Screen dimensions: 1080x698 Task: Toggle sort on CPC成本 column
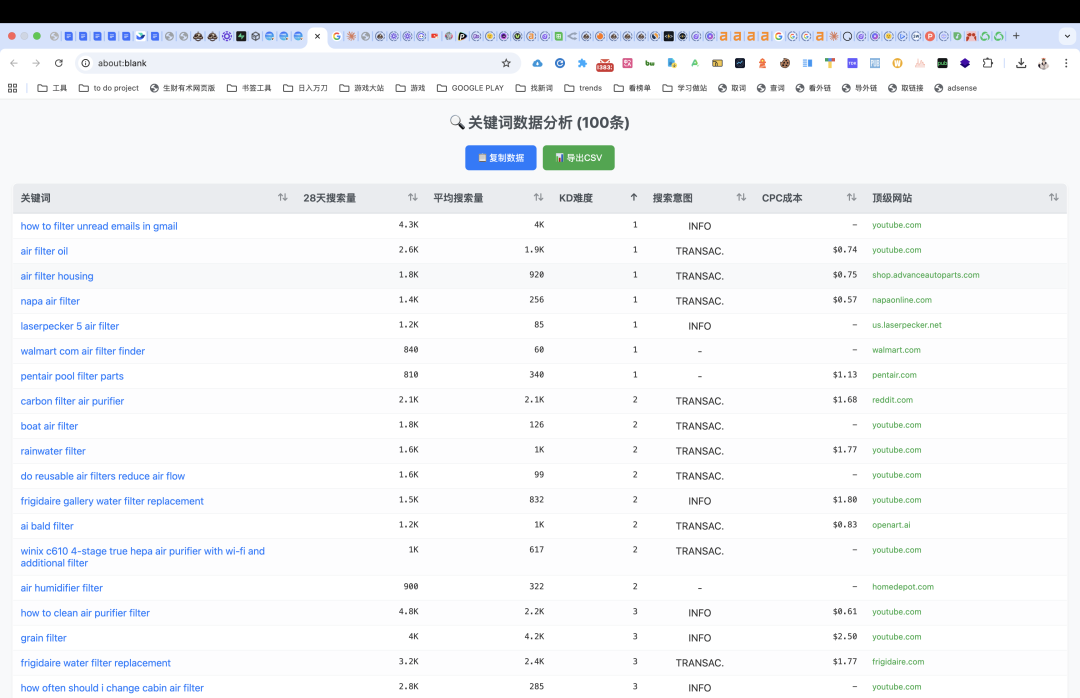(851, 198)
